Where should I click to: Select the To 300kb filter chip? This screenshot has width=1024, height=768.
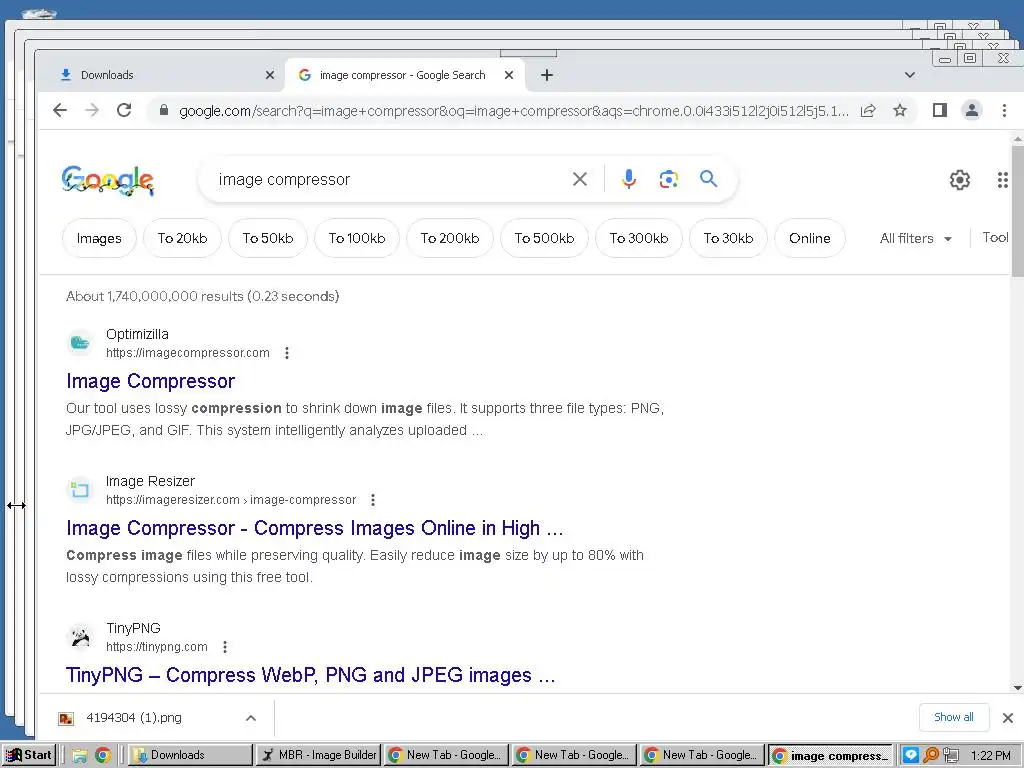[x=639, y=238]
